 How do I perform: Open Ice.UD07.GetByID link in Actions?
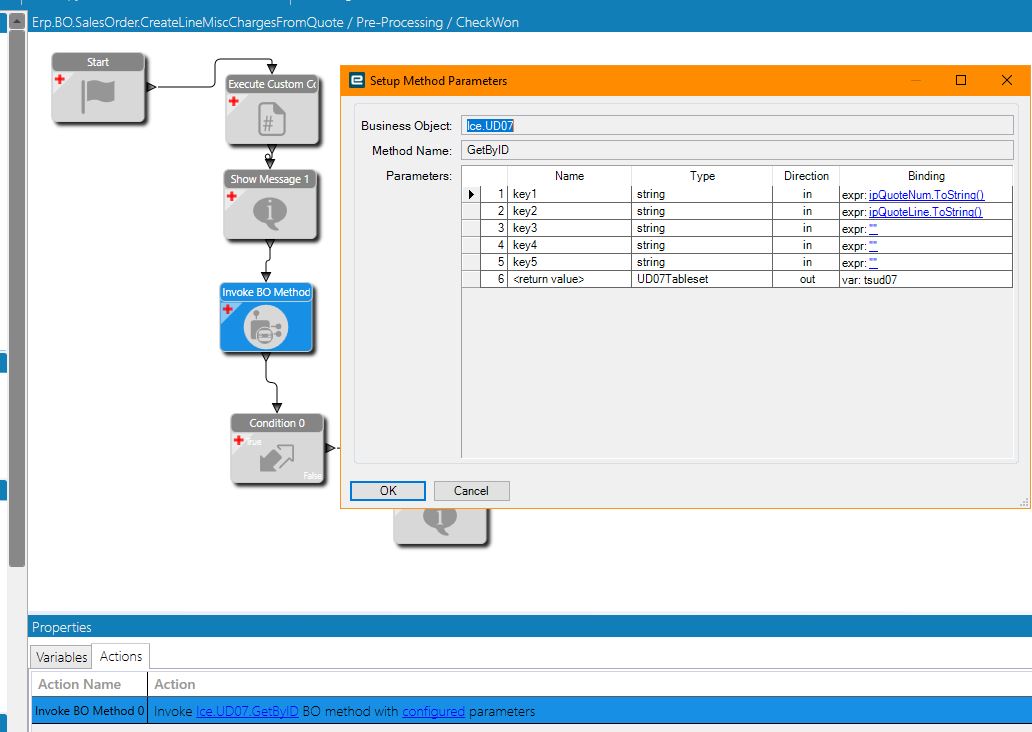coord(247,712)
